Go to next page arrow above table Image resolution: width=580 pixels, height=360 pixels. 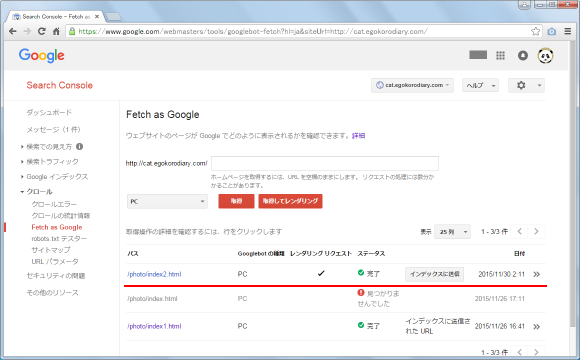[536, 231]
